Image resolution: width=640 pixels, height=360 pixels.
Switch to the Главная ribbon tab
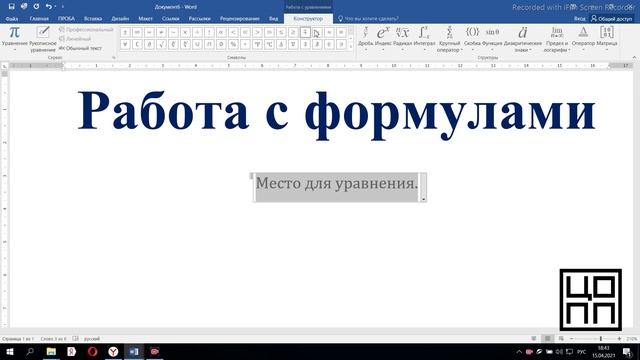coord(39,19)
